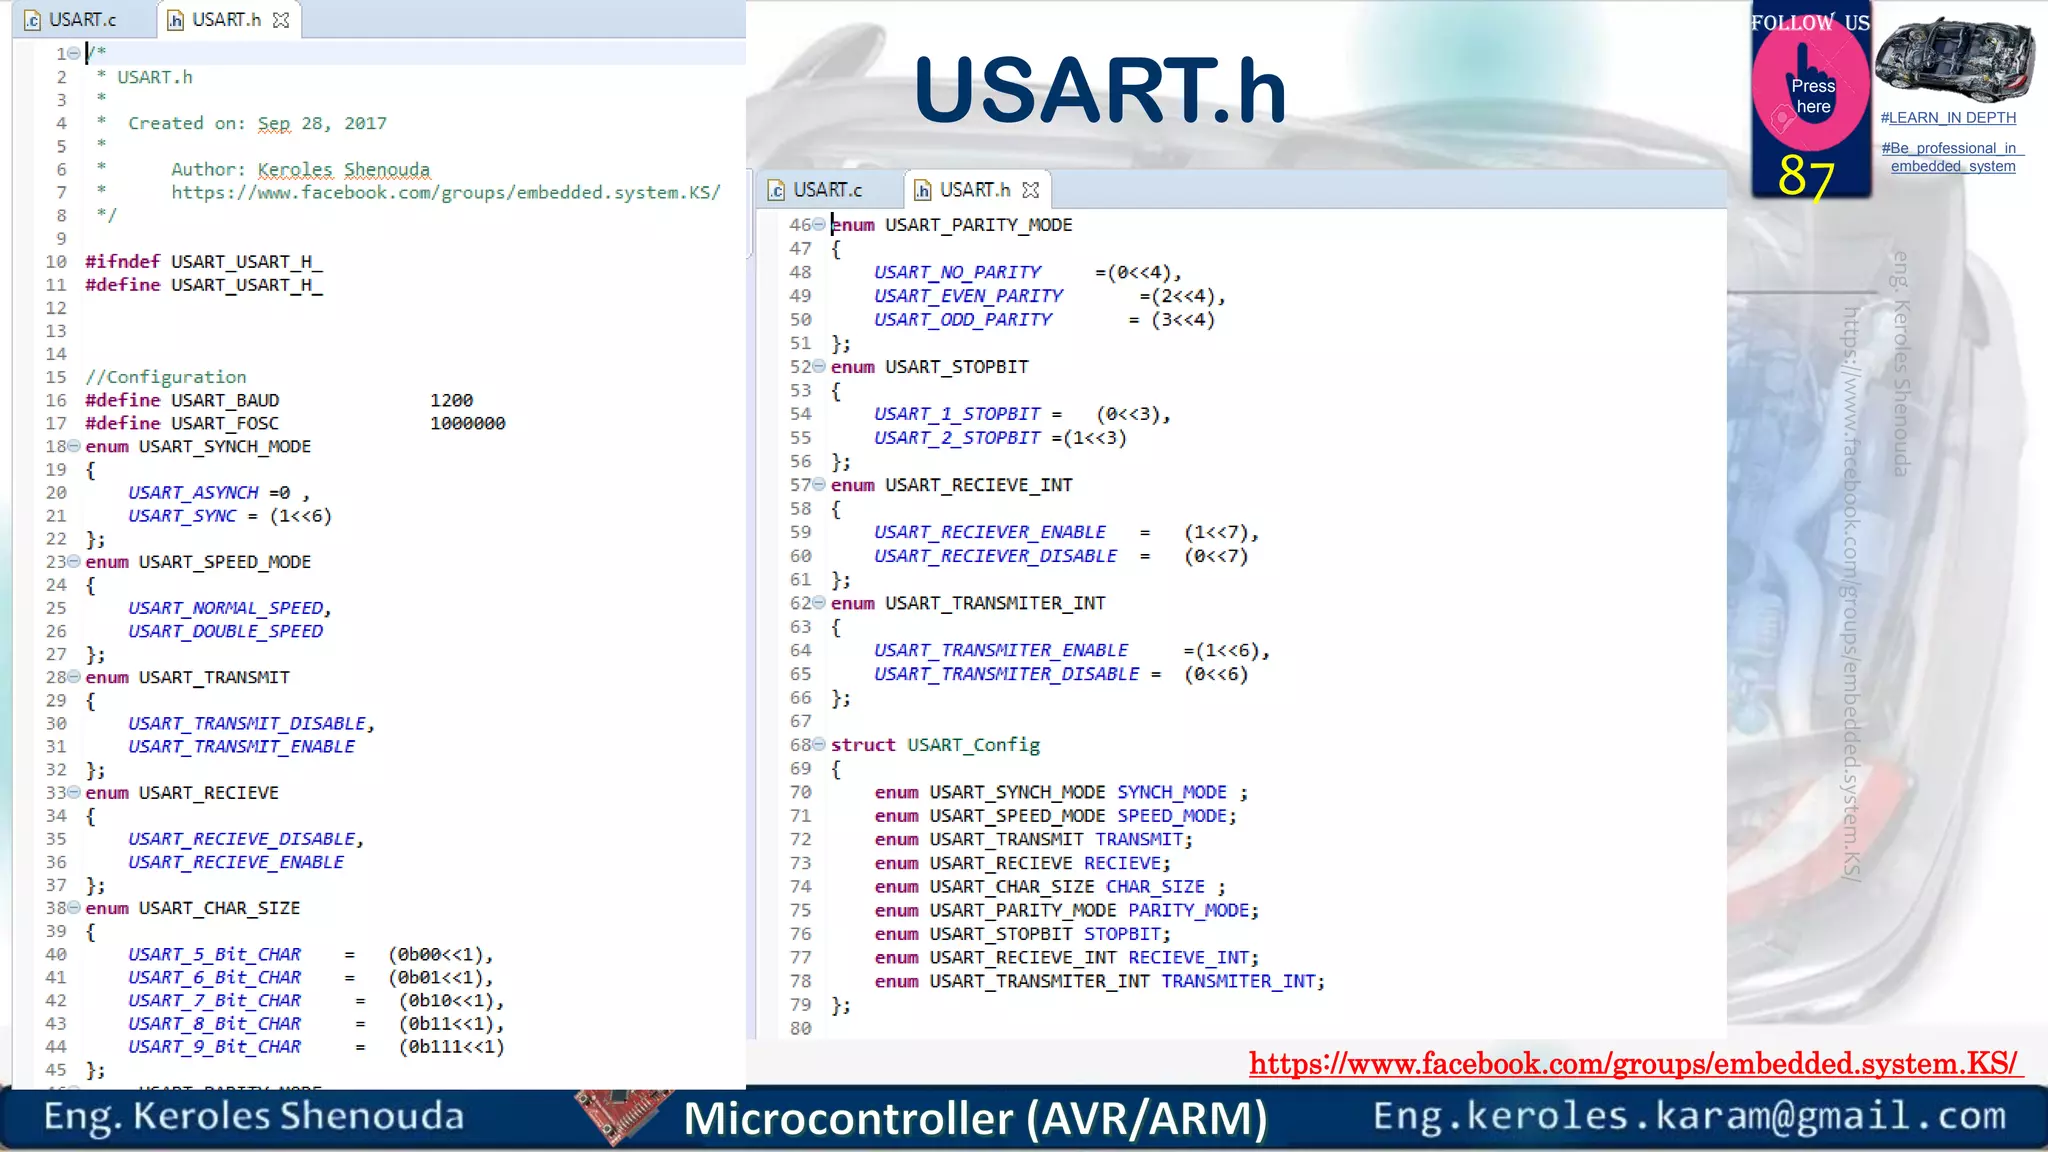Click header file icon on right USART.h tab
Viewport: 2048px width, 1152px height.
coord(923,190)
